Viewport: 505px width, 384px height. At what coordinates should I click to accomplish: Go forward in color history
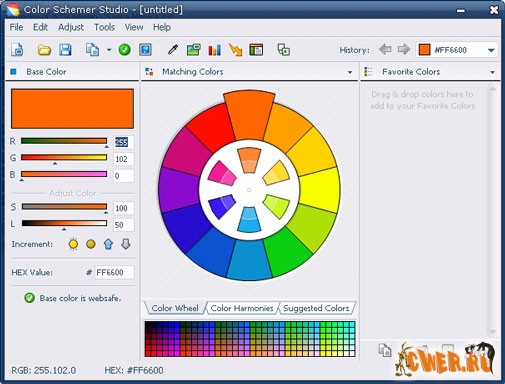click(x=404, y=50)
